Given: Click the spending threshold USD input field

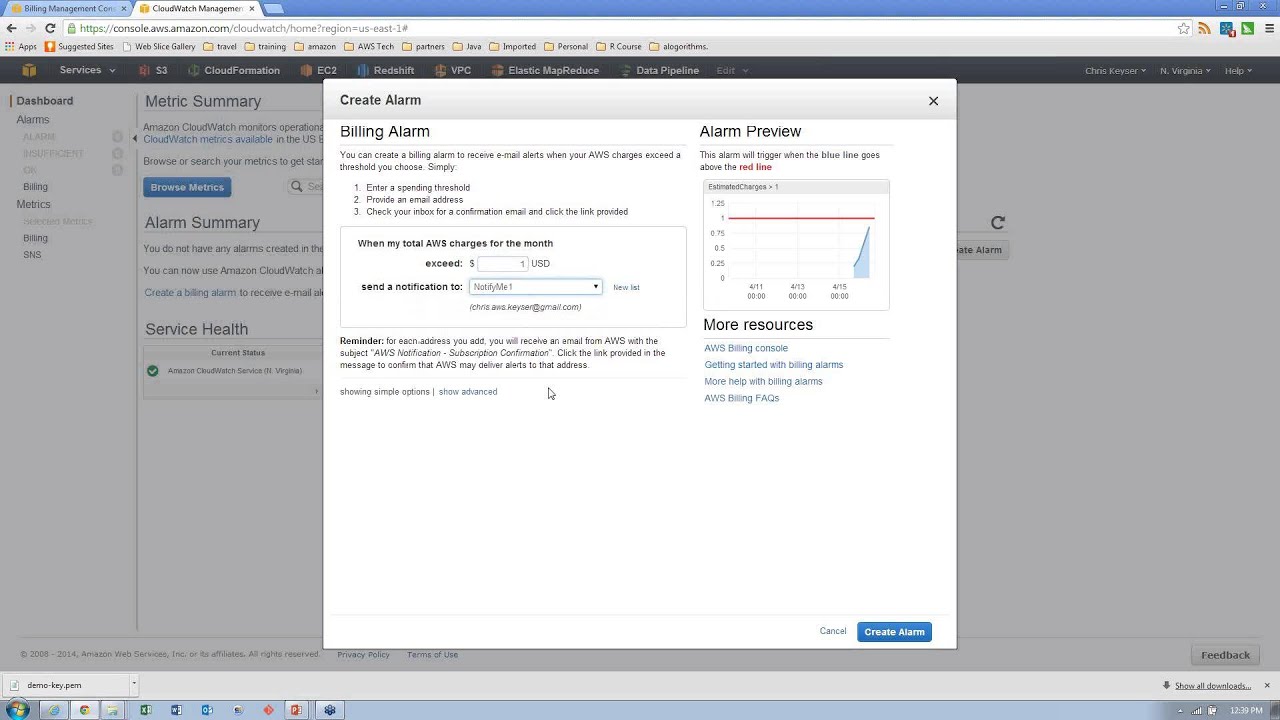Looking at the screenshot, I should (x=502, y=263).
